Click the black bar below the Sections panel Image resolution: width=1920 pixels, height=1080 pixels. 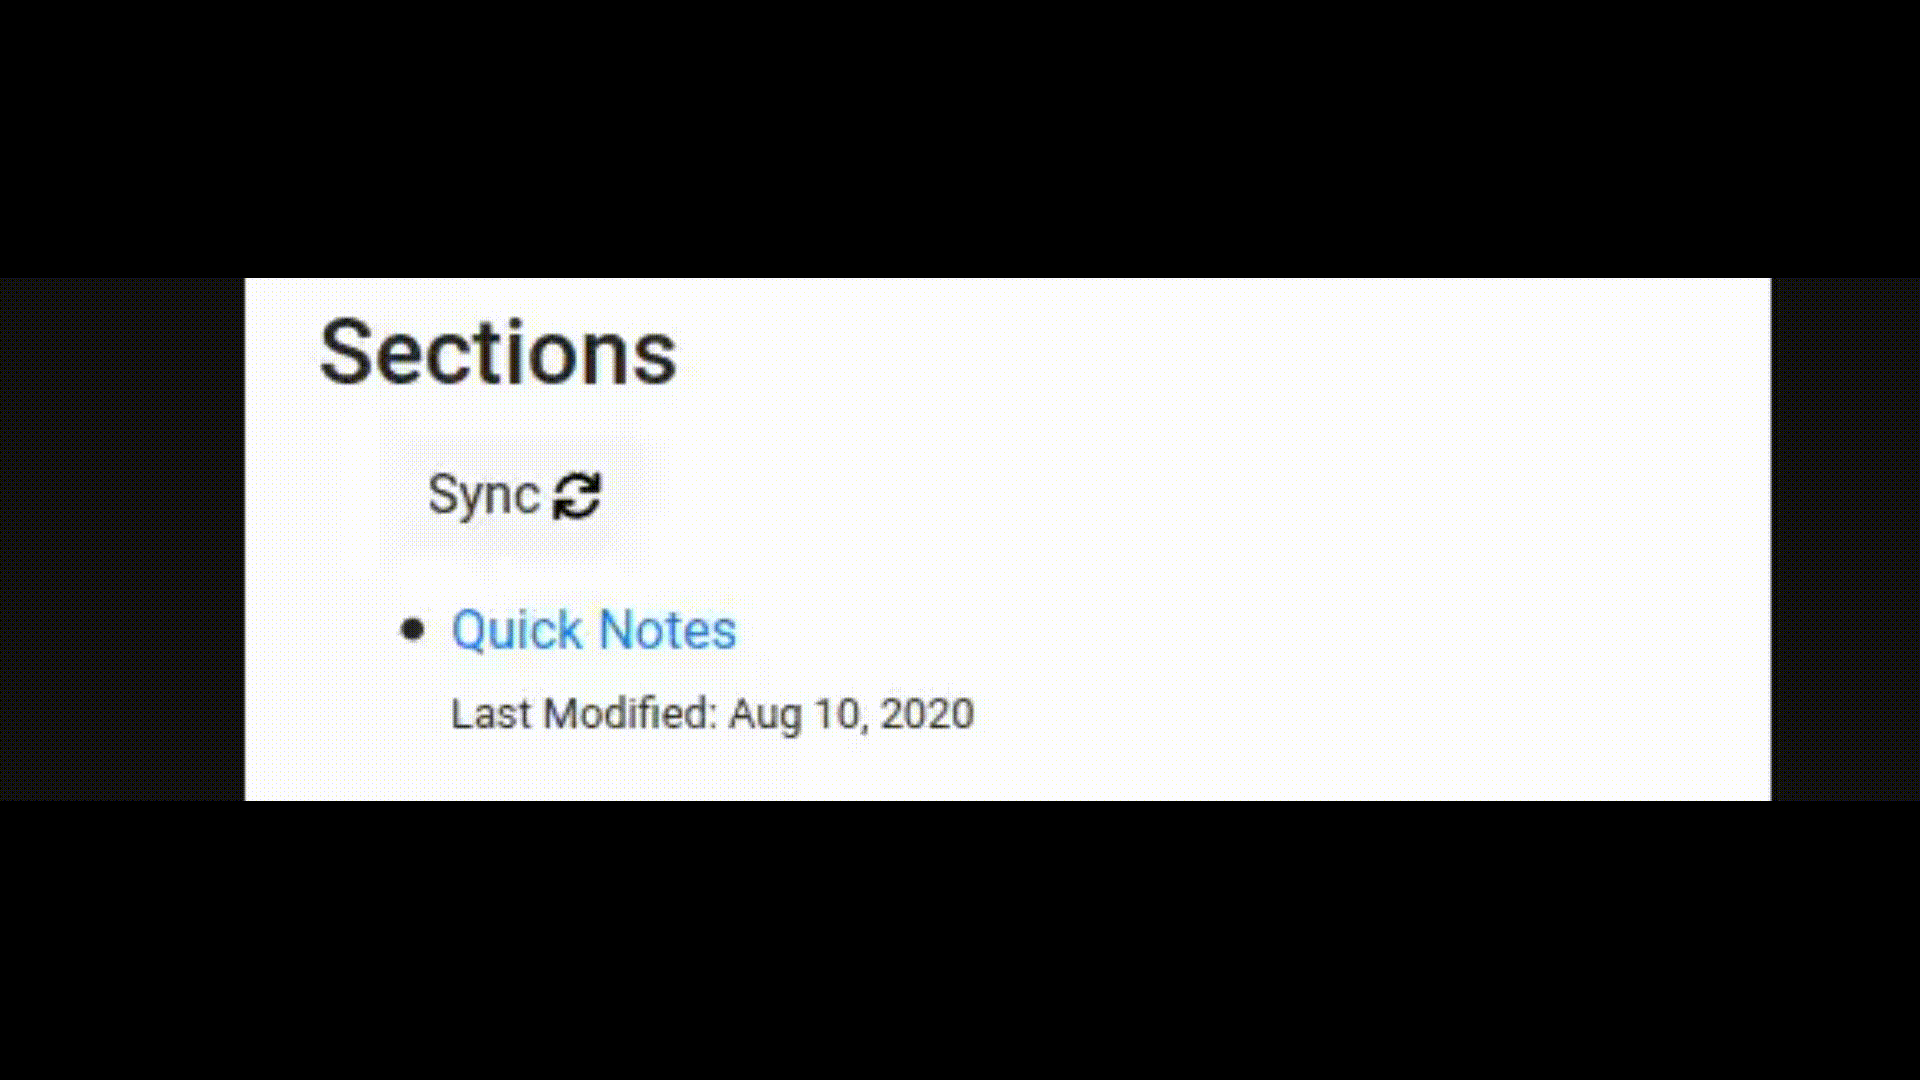click(x=960, y=940)
